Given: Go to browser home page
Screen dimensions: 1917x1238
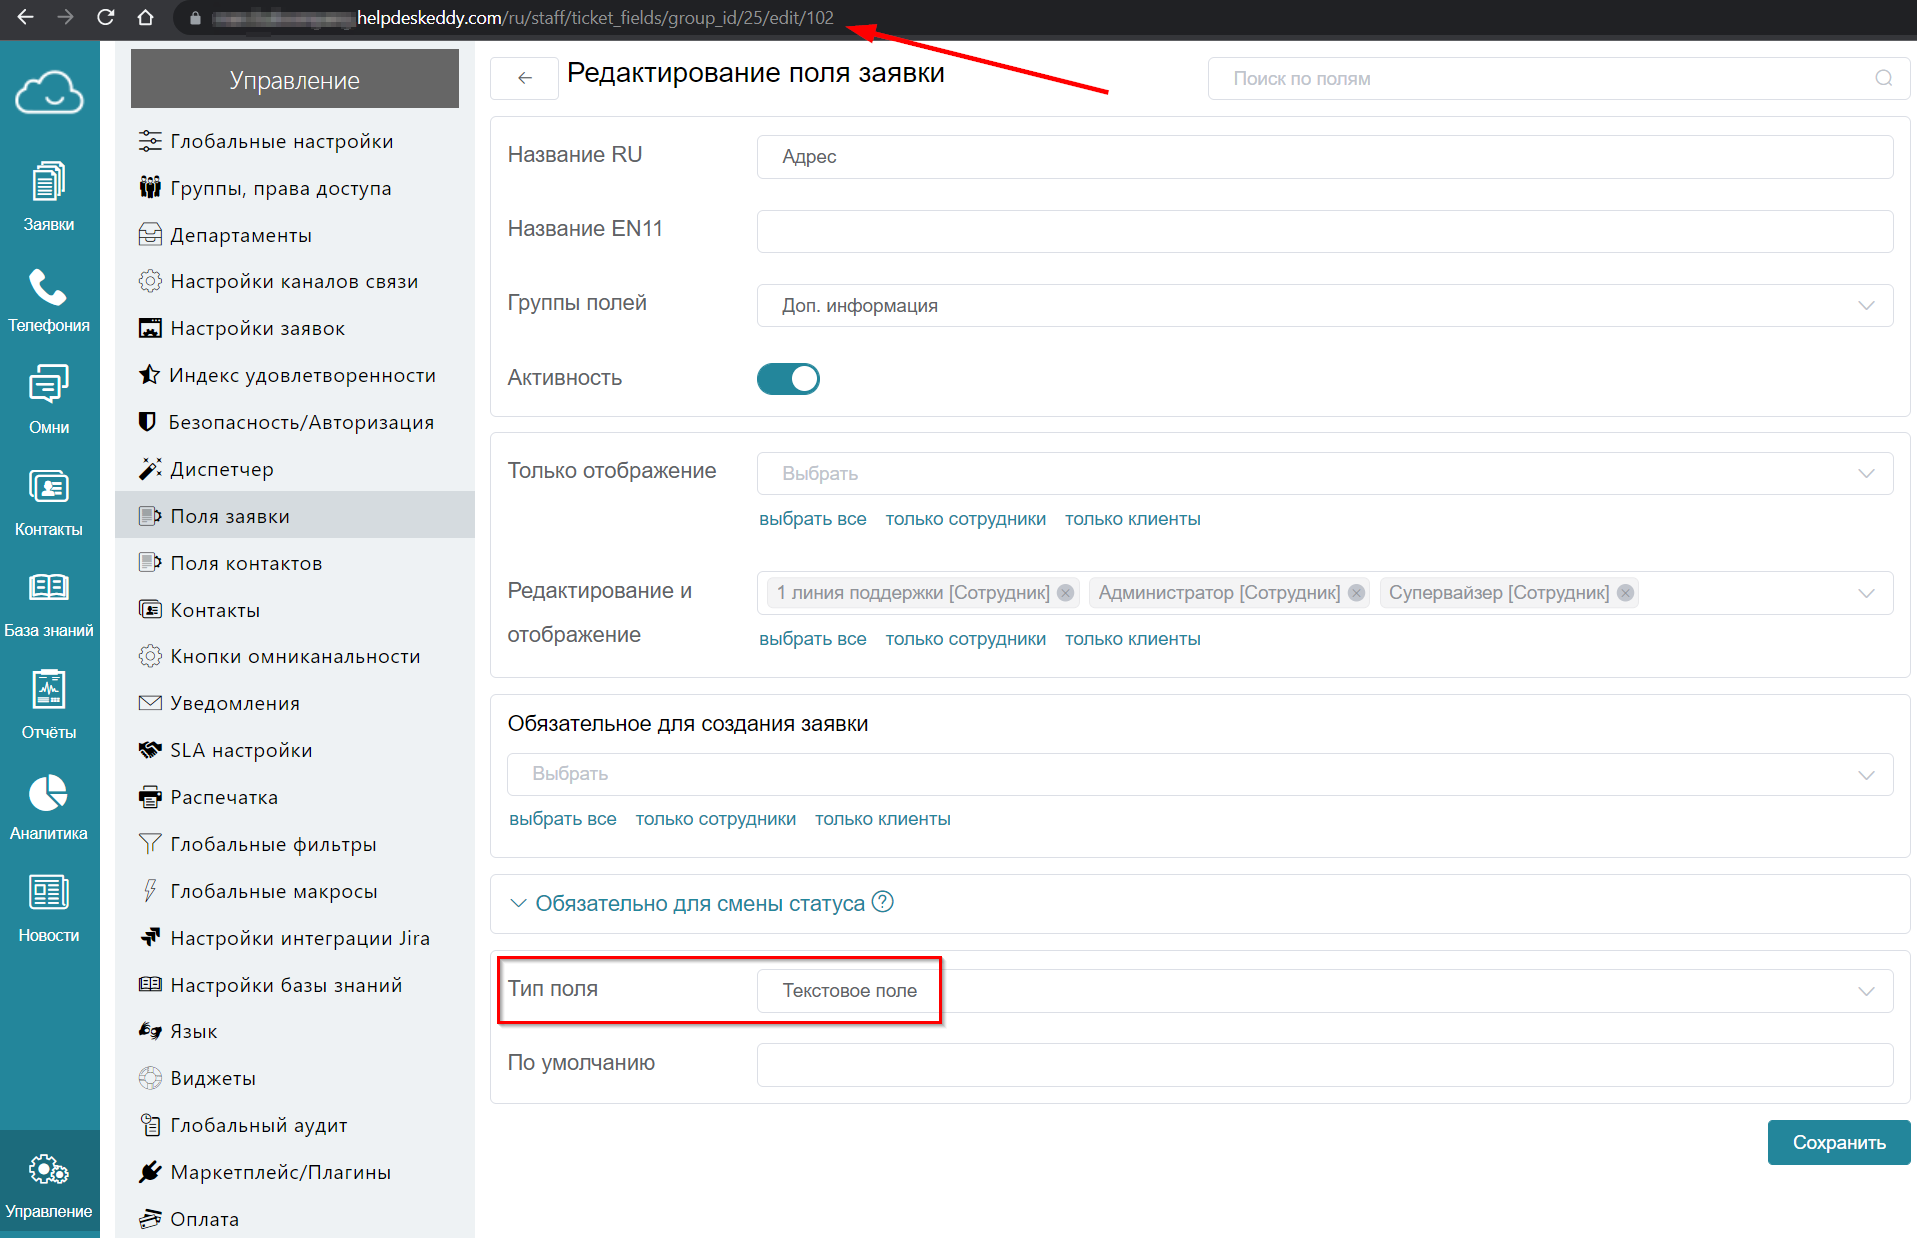Looking at the screenshot, I should [145, 17].
